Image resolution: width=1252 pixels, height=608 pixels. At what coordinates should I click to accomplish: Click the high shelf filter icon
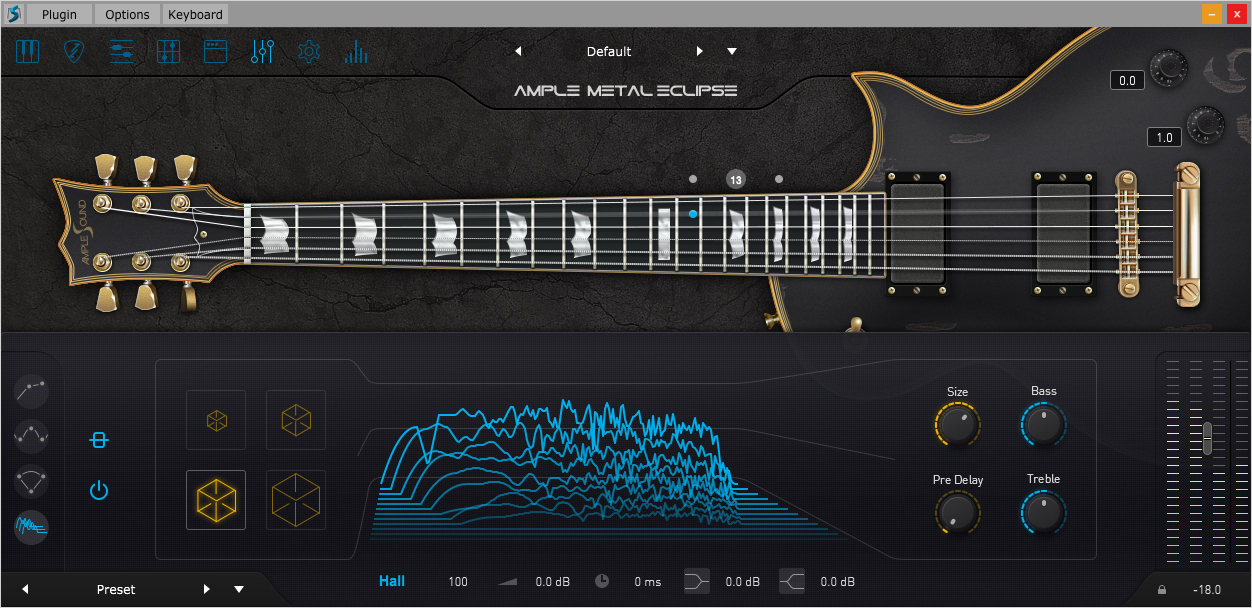[x=792, y=581]
